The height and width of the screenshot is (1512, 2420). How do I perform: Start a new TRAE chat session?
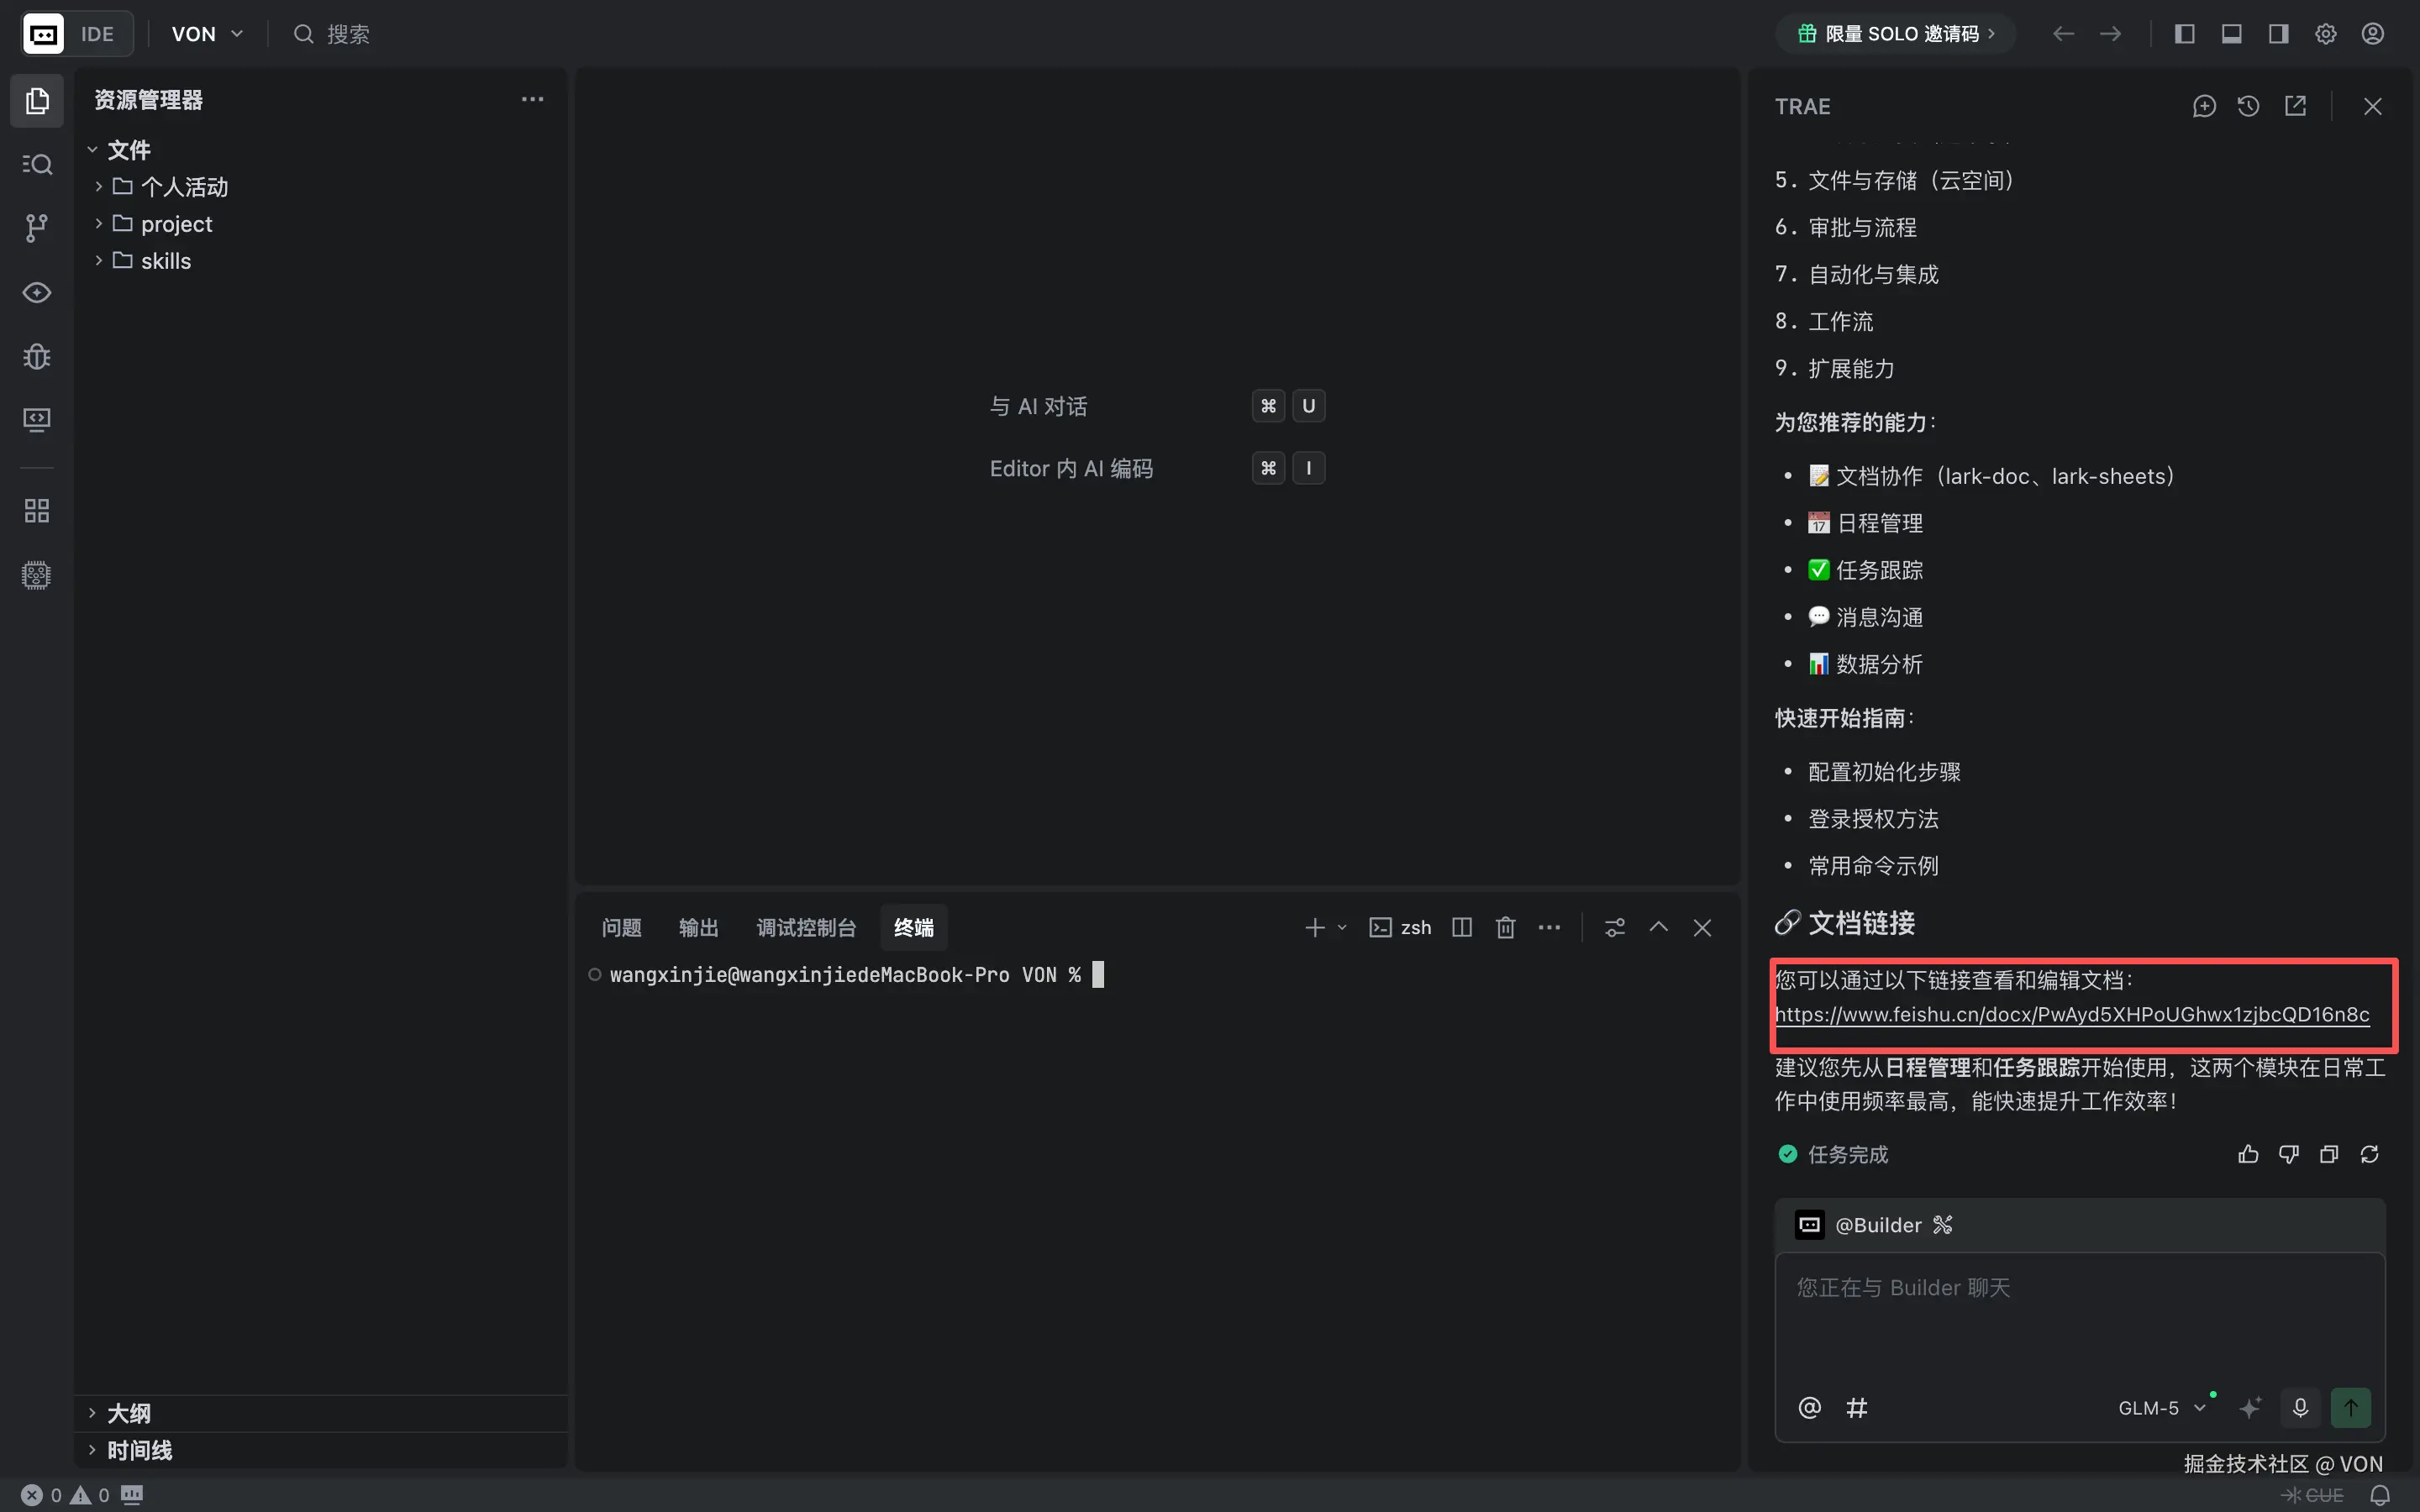coord(2204,106)
